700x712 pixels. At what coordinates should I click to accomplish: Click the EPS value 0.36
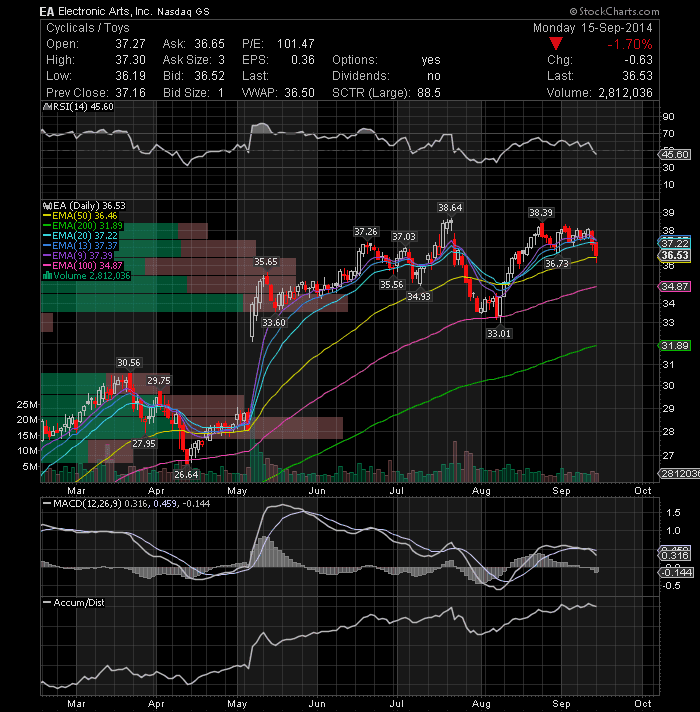coord(302,59)
